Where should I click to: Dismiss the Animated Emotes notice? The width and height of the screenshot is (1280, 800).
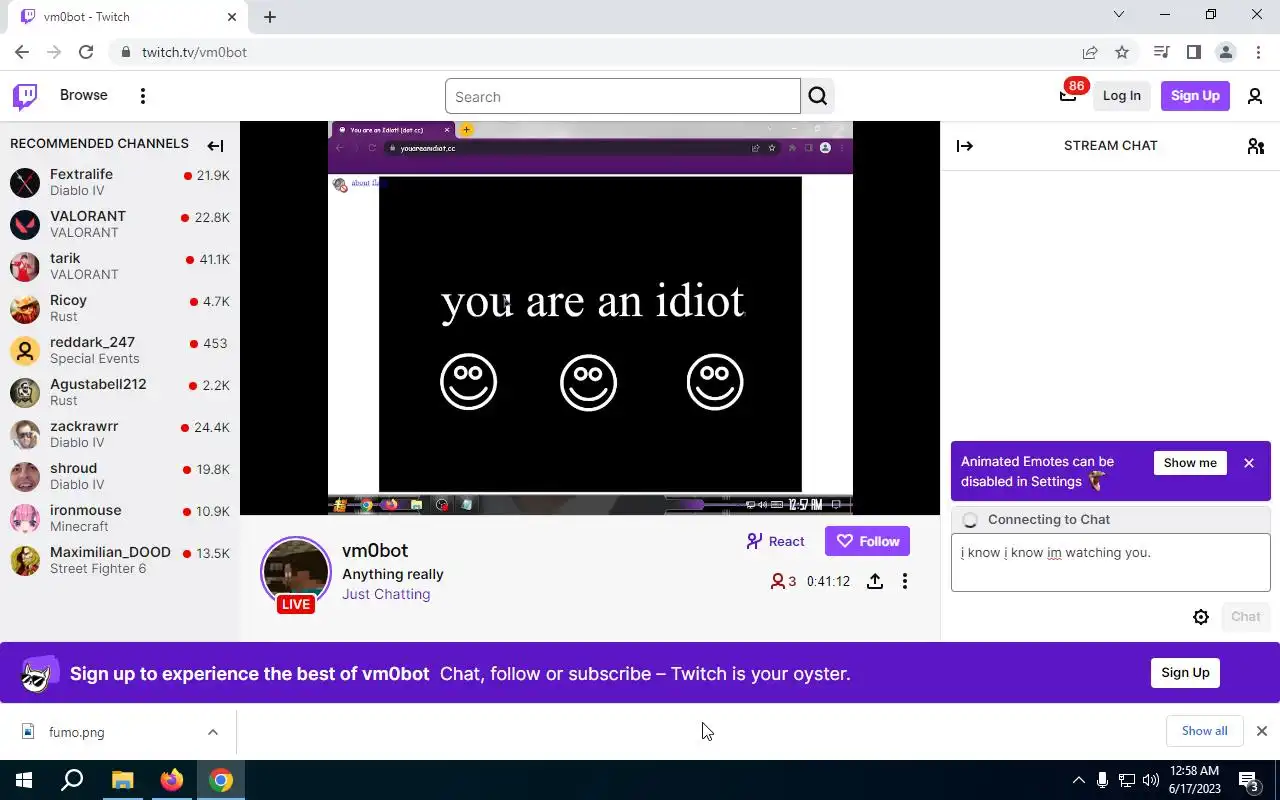[1249, 463]
